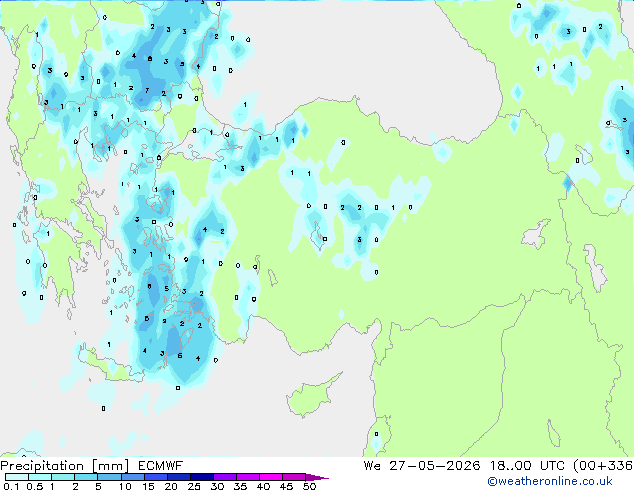634x490 pixels.
Task: Click legend scale value '0.5'
Action: click(35, 486)
